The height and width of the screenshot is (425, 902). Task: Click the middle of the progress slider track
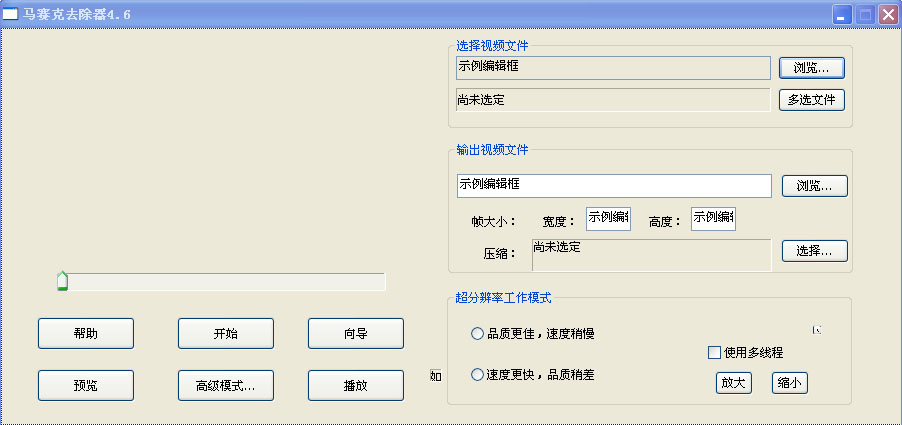click(x=221, y=282)
